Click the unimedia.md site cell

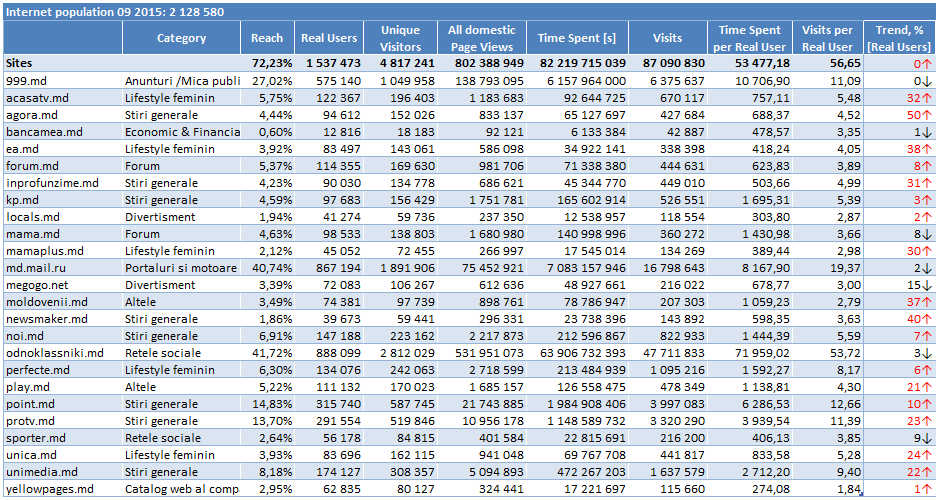(x=62, y=472)
